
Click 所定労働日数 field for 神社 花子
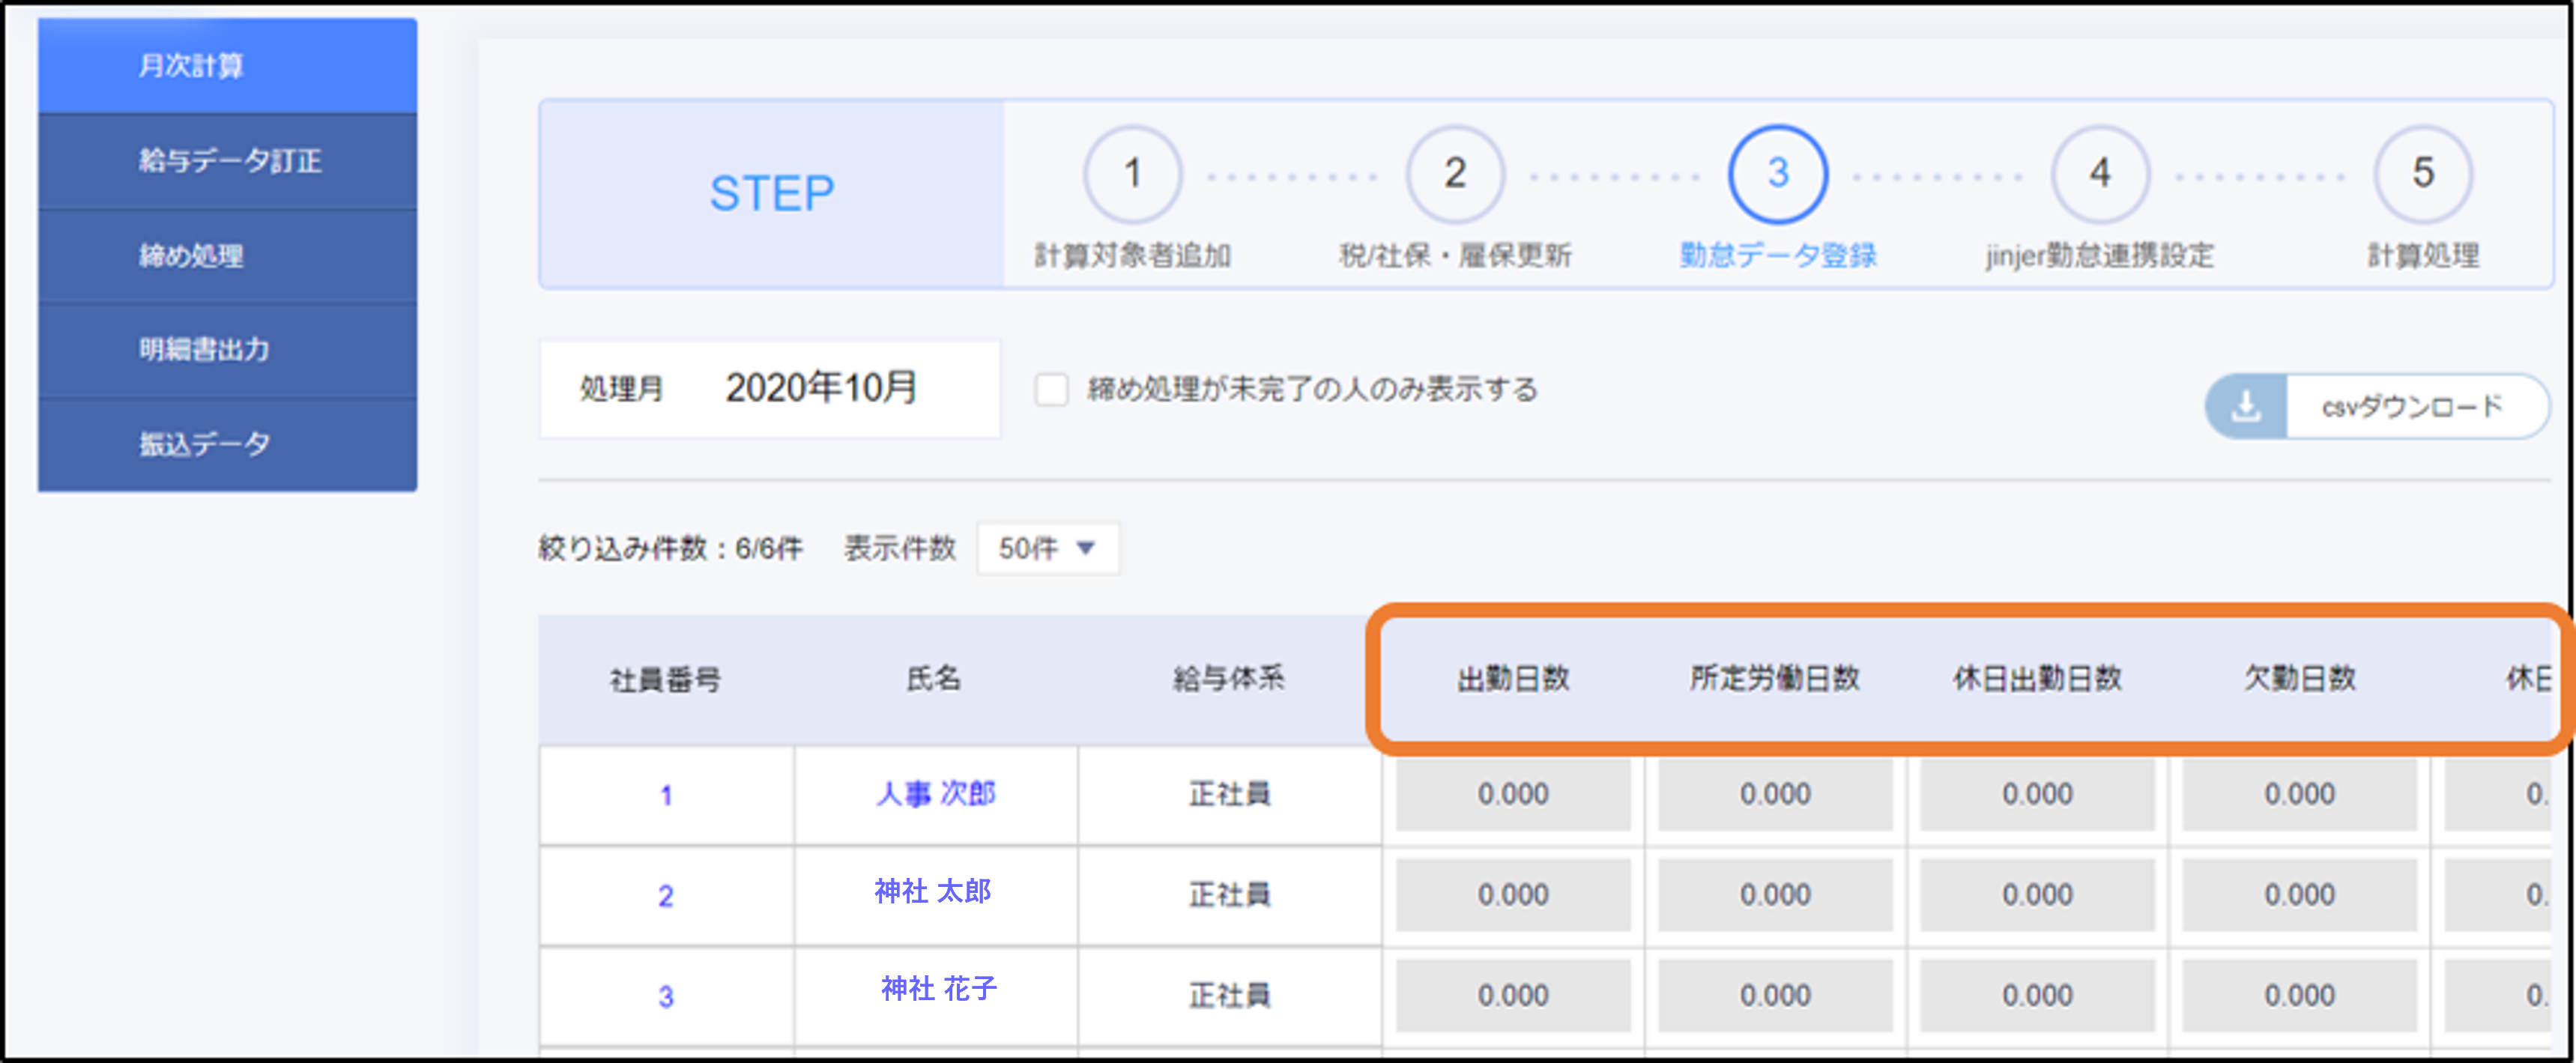pyautogui.click(x=1775, y=995)
